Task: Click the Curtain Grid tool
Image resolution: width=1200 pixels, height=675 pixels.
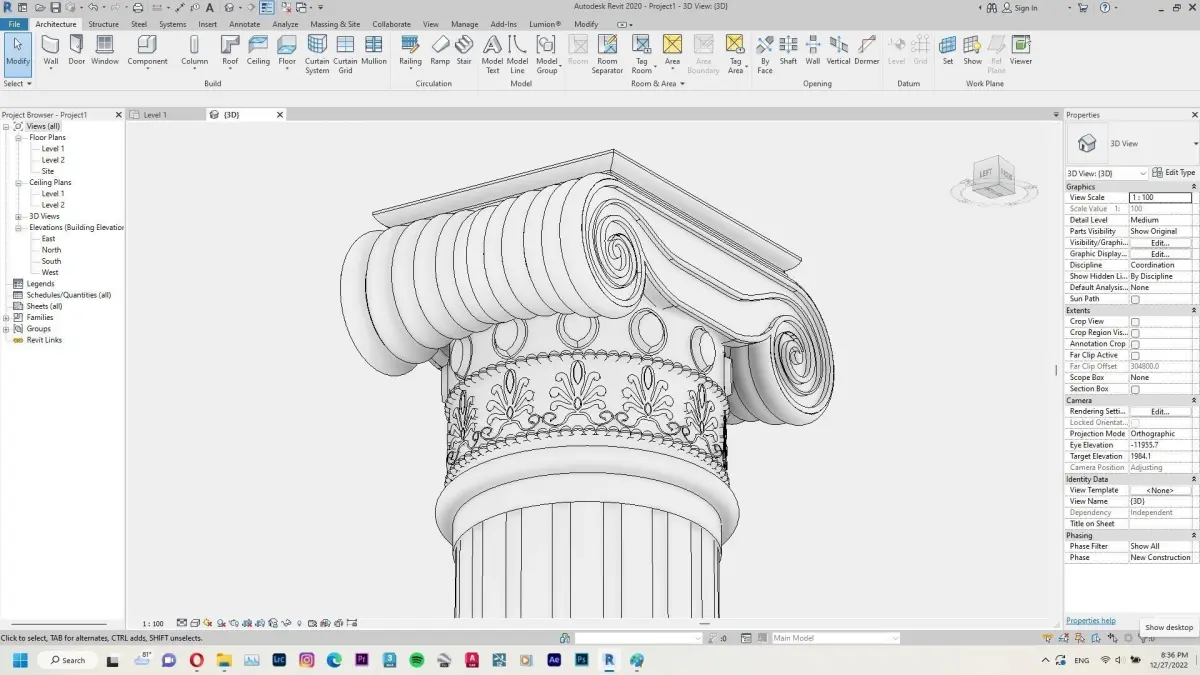Action: click(x=345, y=54)
